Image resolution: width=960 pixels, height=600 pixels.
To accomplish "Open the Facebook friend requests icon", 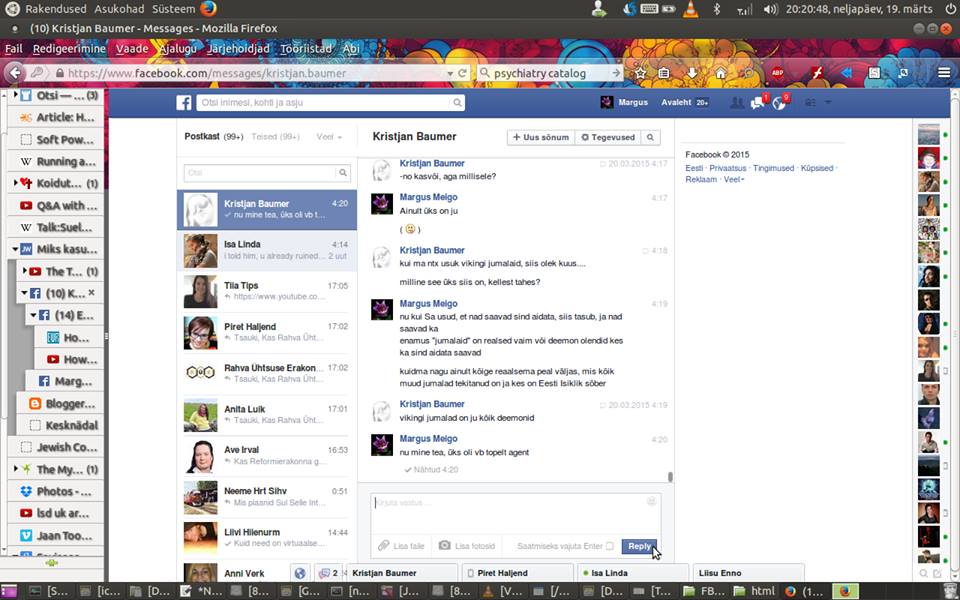I will [737, 103].
